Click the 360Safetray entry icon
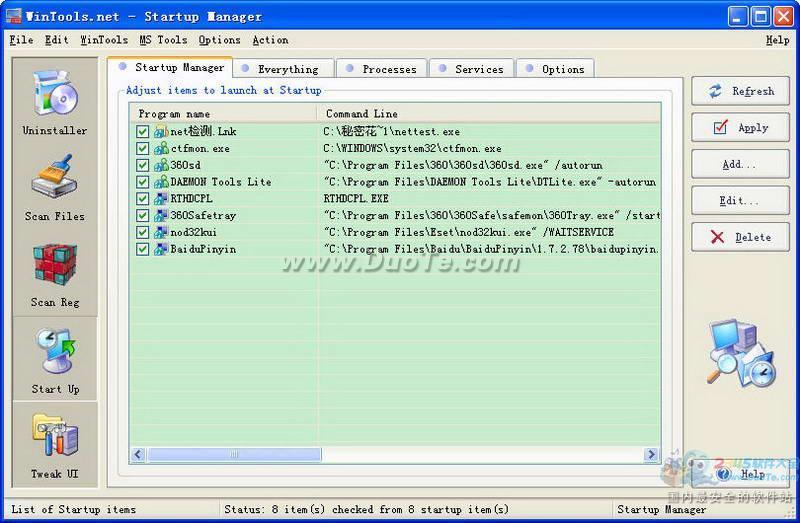 coord(161,215)
